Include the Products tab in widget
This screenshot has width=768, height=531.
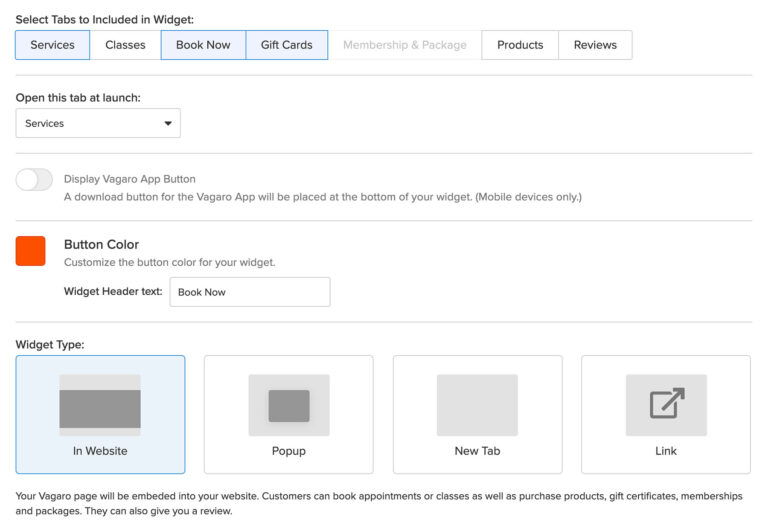pyautogui.click(x=520, y=45)
